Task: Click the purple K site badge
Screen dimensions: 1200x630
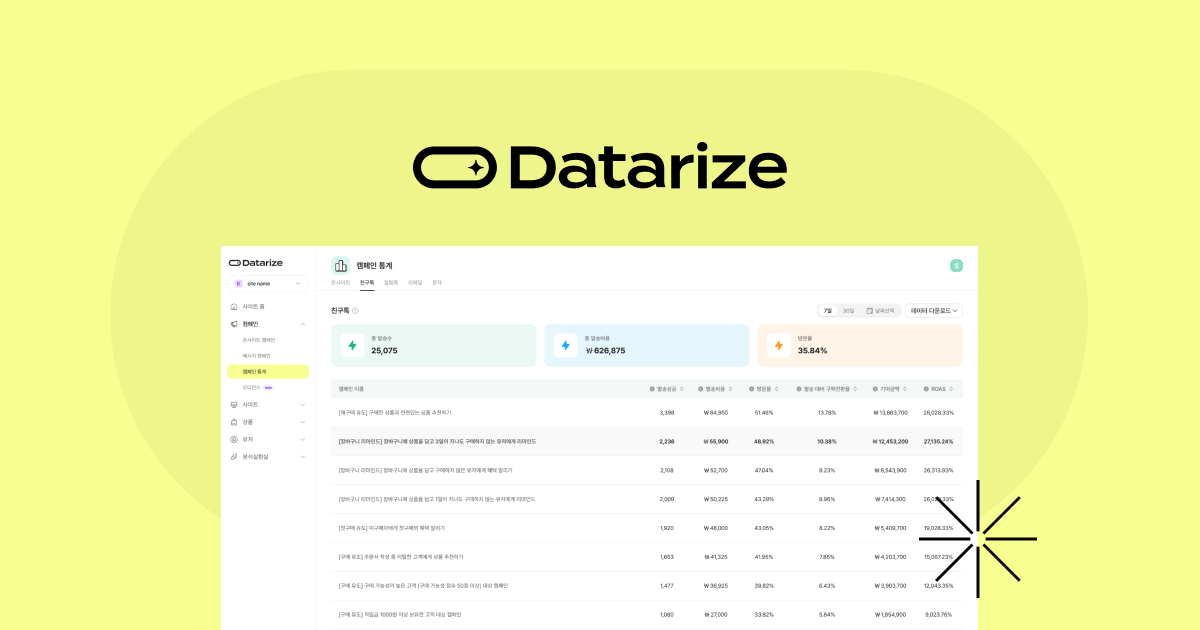Action: click(238, 284)
